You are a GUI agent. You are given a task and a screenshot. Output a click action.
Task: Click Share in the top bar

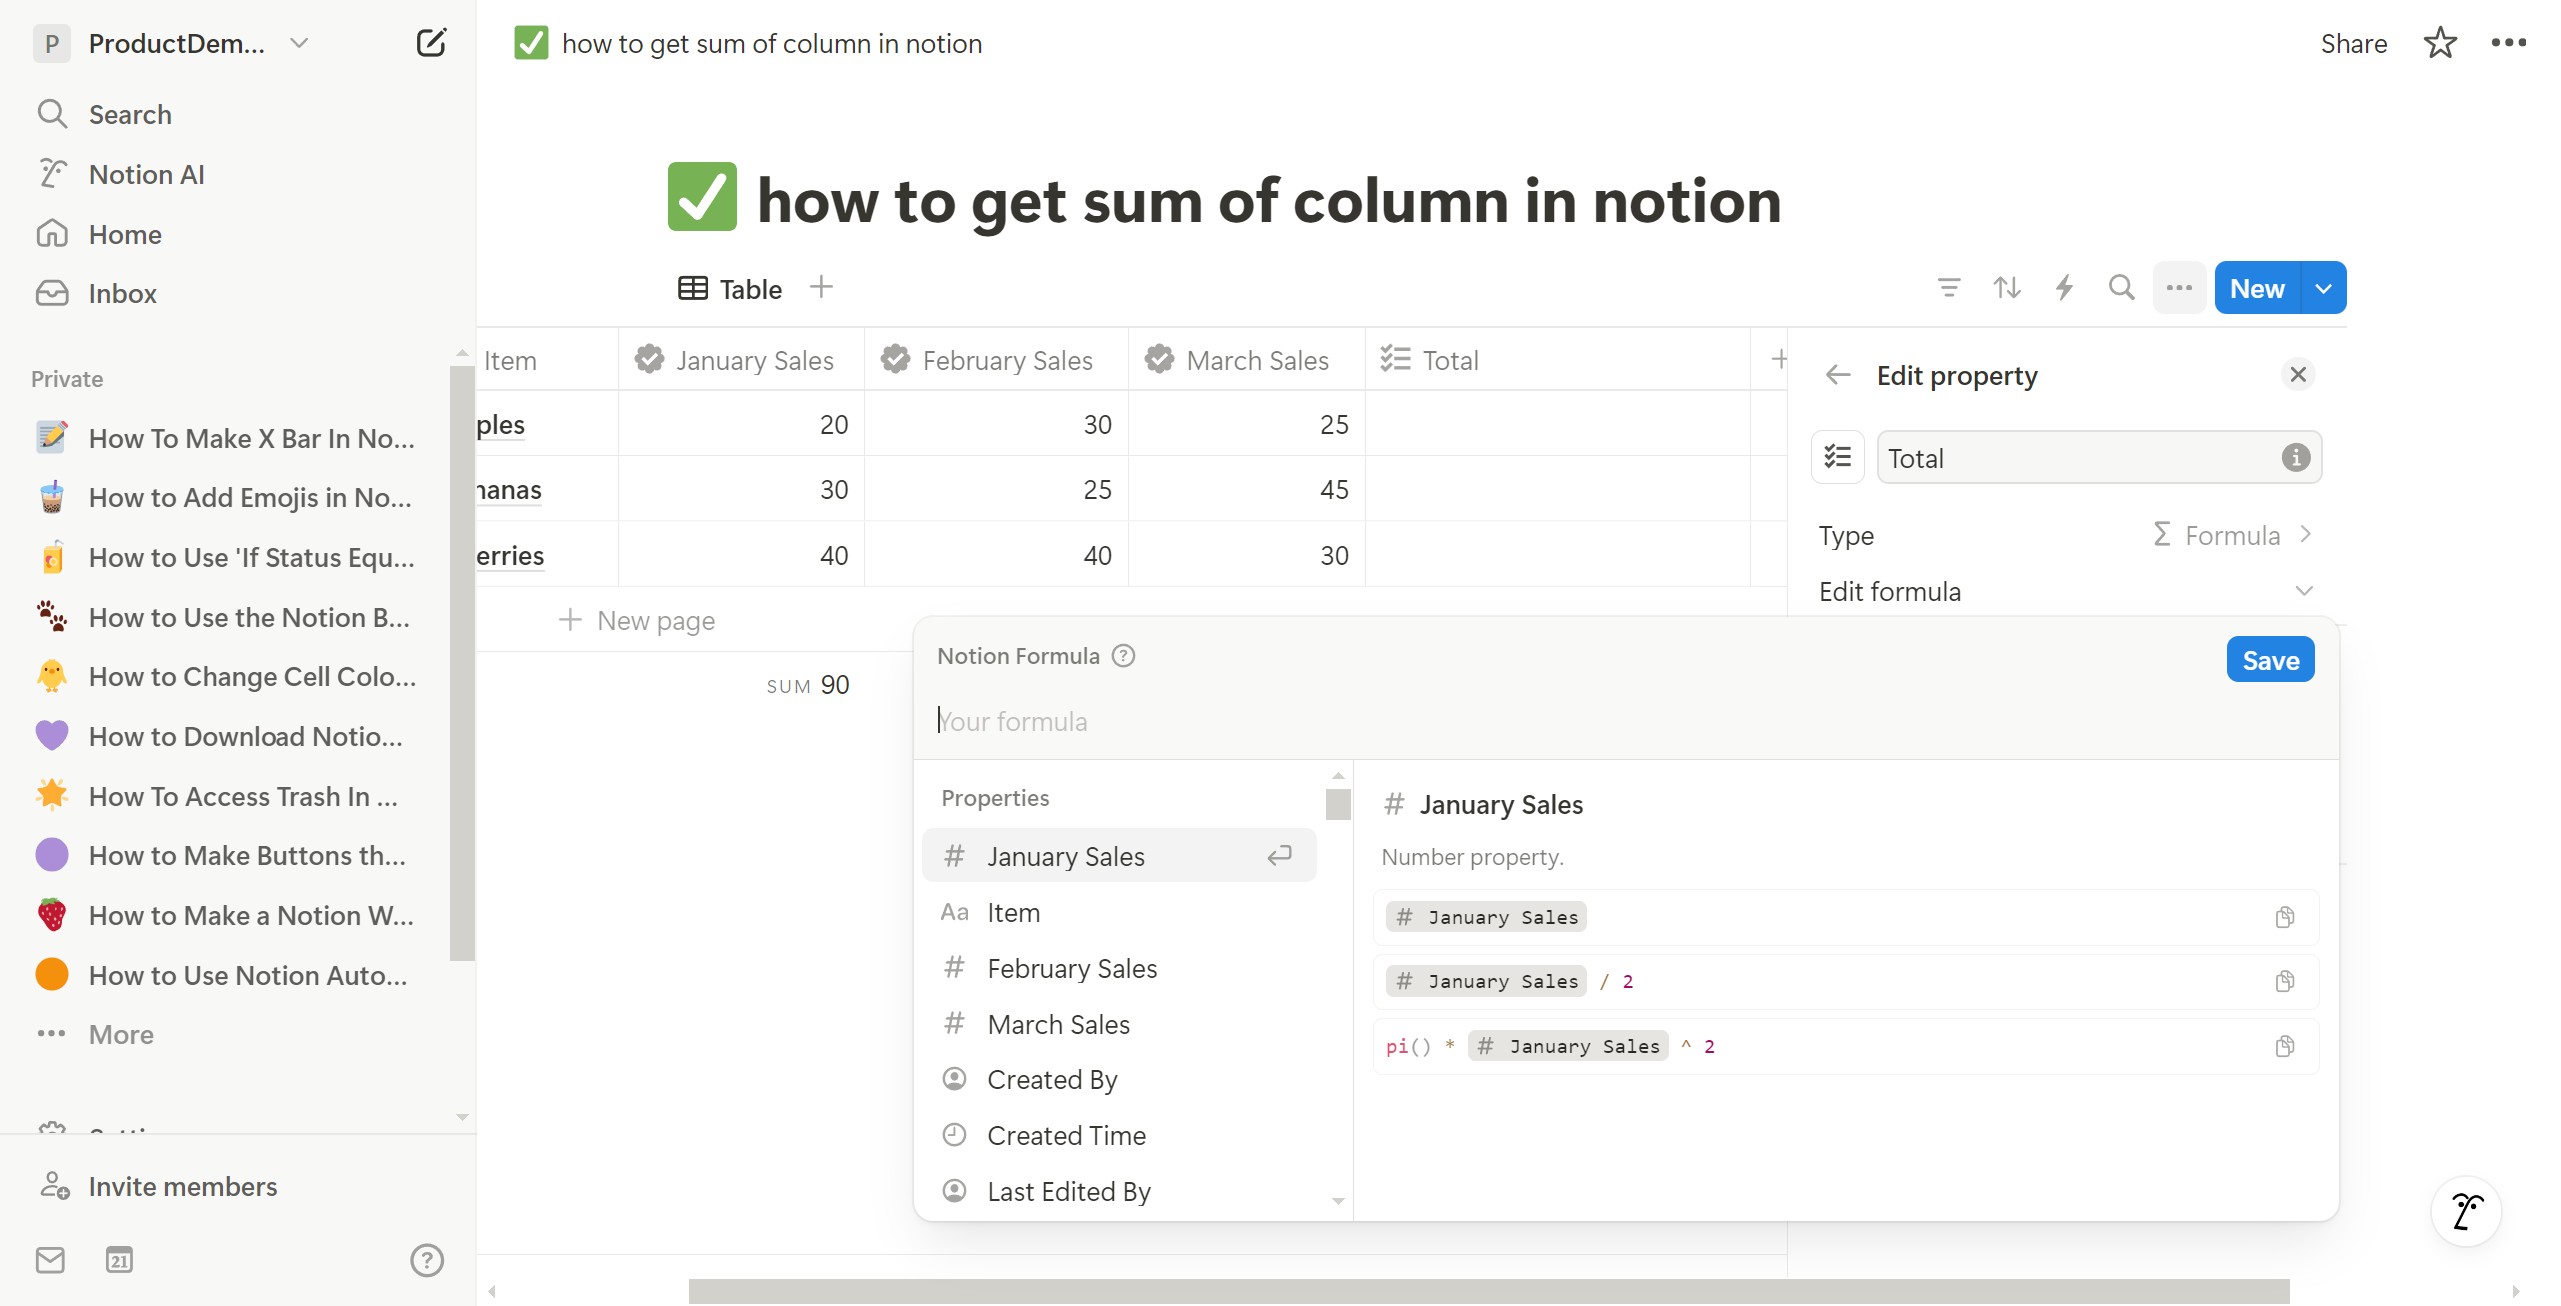point(2353,43)
